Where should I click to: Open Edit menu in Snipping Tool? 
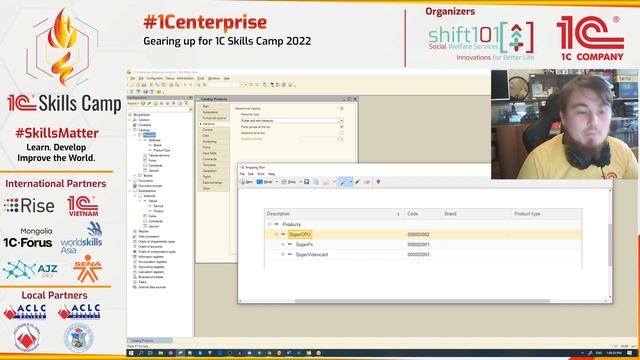tap(251, 174)
